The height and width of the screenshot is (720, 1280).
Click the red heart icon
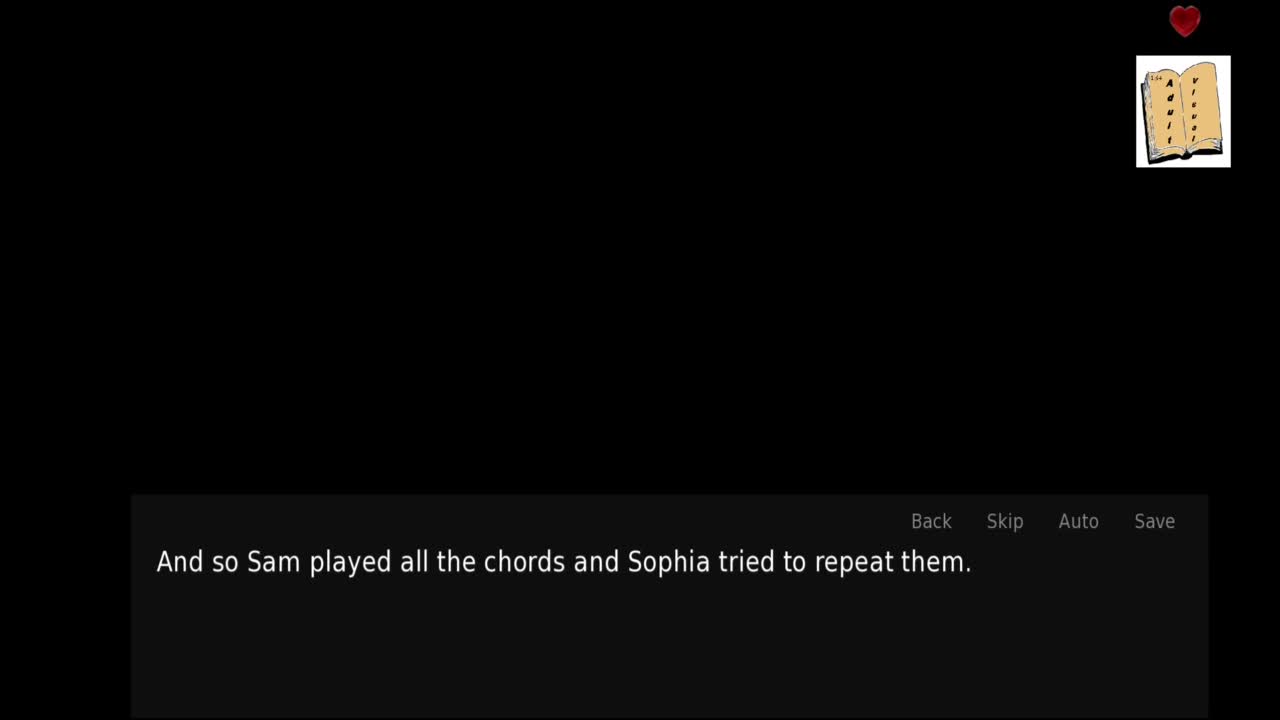(1184, 21)
